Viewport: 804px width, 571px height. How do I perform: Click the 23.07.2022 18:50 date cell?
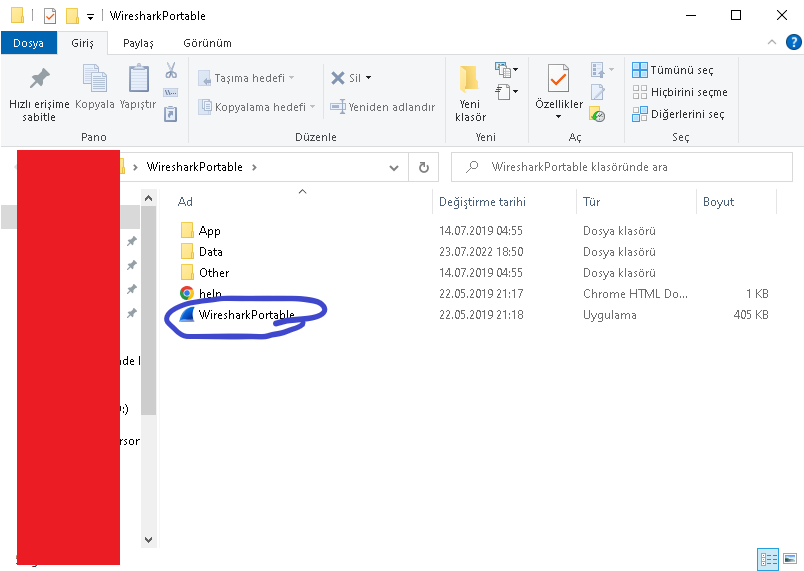(481, 252)
